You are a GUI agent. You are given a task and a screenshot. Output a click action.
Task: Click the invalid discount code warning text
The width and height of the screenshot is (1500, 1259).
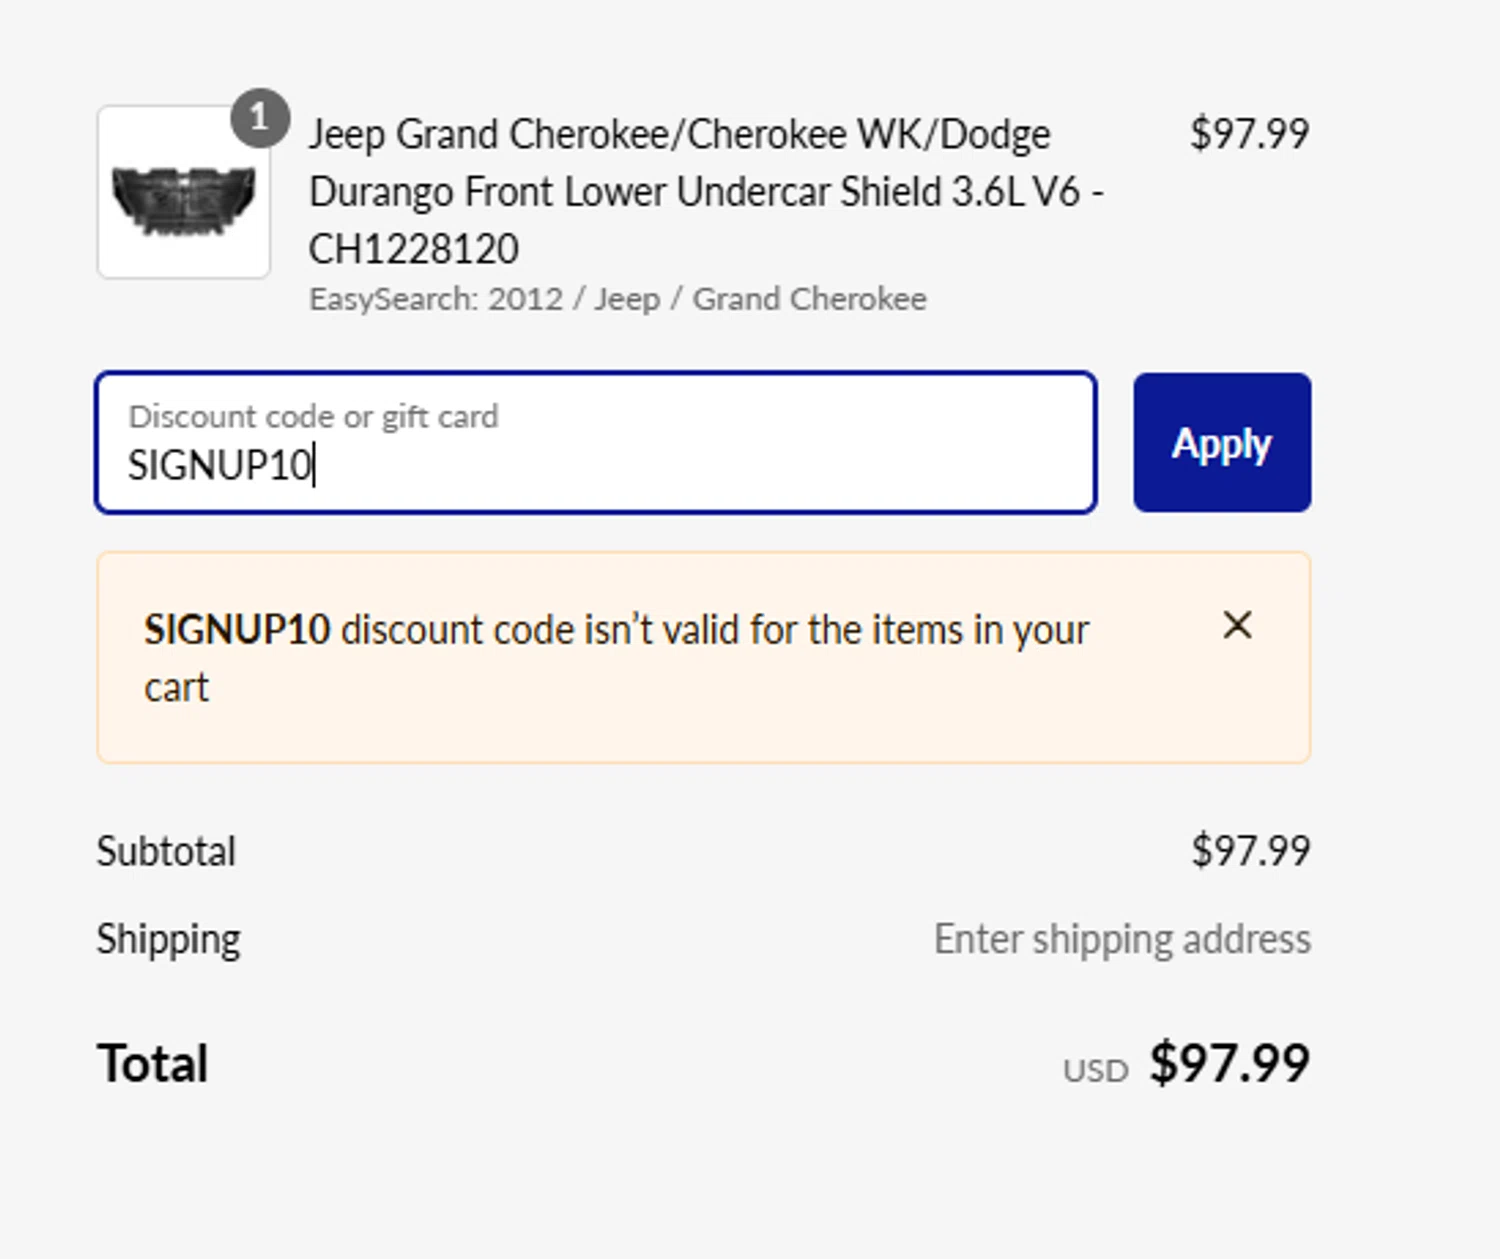click(x=714, y=630)
